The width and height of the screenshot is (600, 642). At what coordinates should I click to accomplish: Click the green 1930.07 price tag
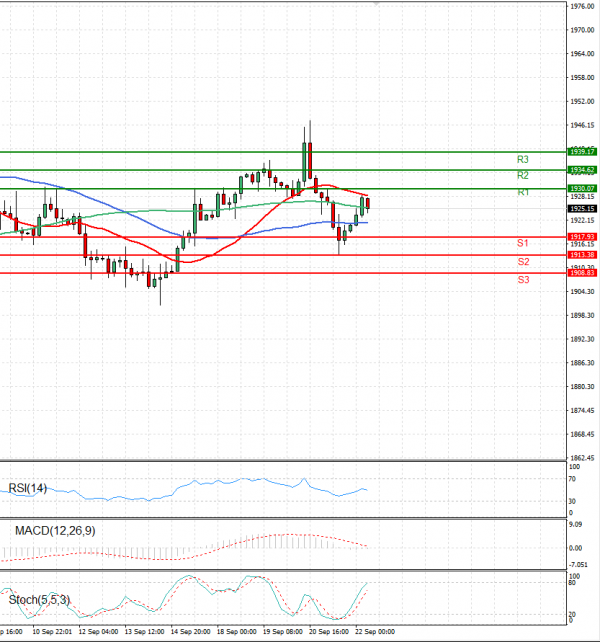point(582,188)
